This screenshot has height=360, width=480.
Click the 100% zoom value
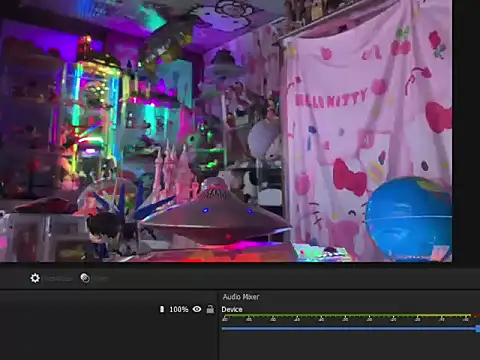179,309
